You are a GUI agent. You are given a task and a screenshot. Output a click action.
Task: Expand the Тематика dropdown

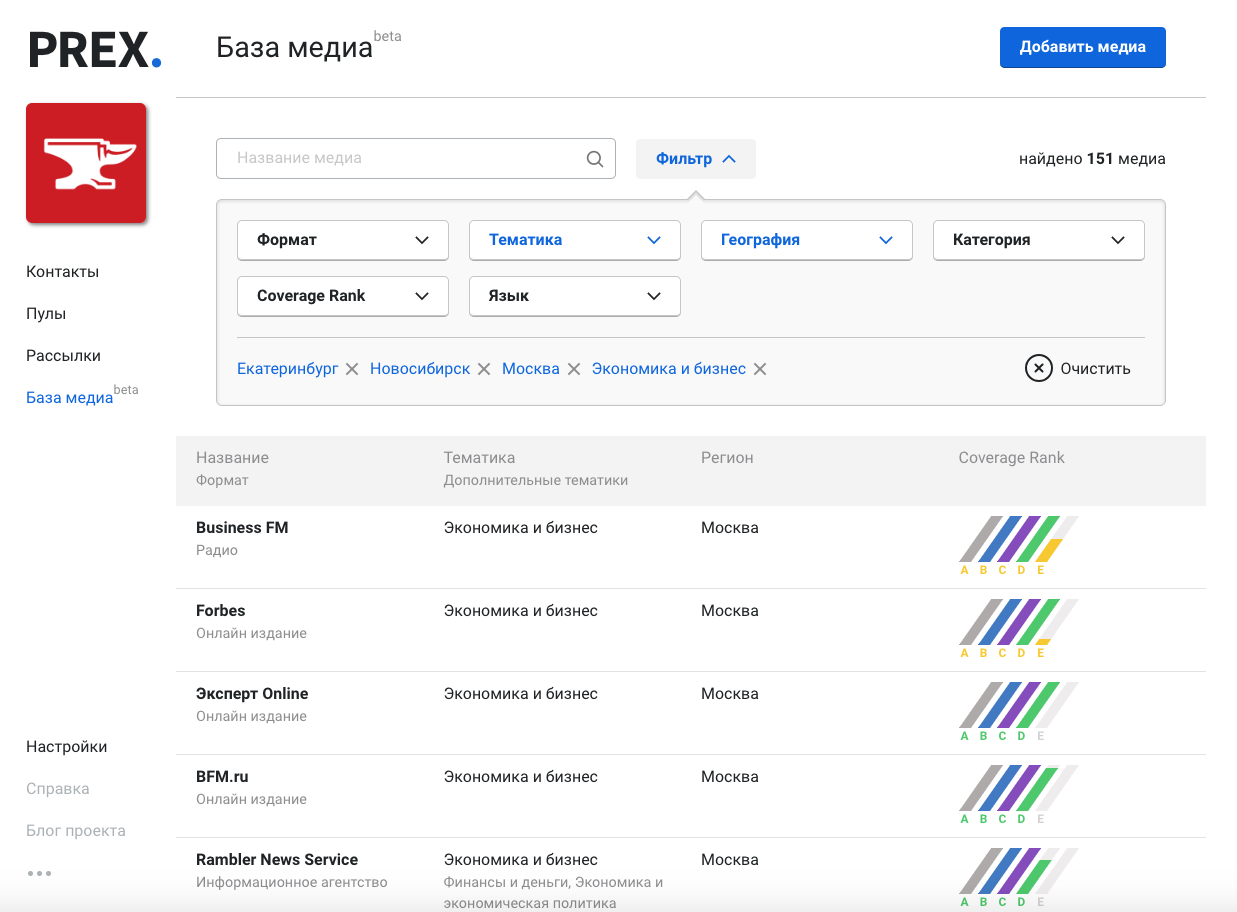click(x=575, y=240)
